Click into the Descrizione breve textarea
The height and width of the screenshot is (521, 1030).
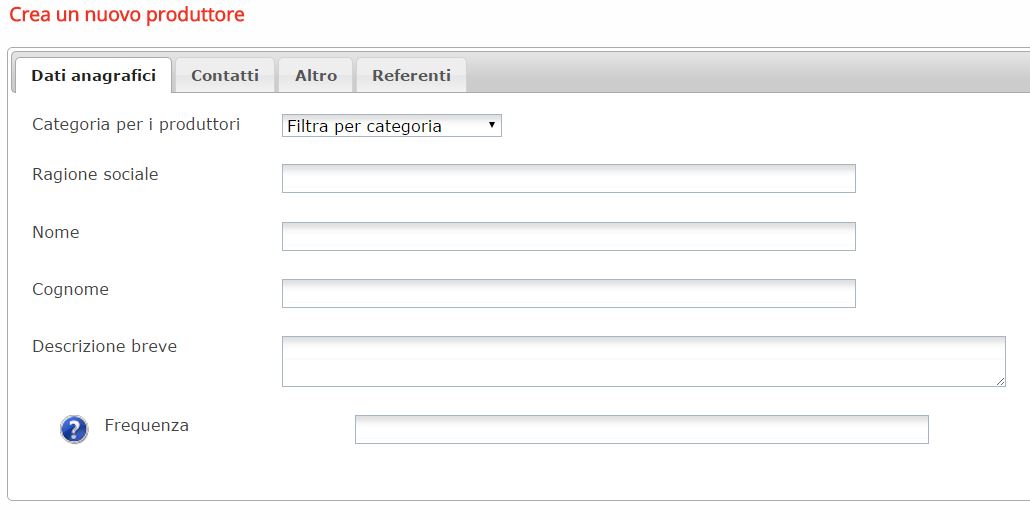tap(644, 361)
